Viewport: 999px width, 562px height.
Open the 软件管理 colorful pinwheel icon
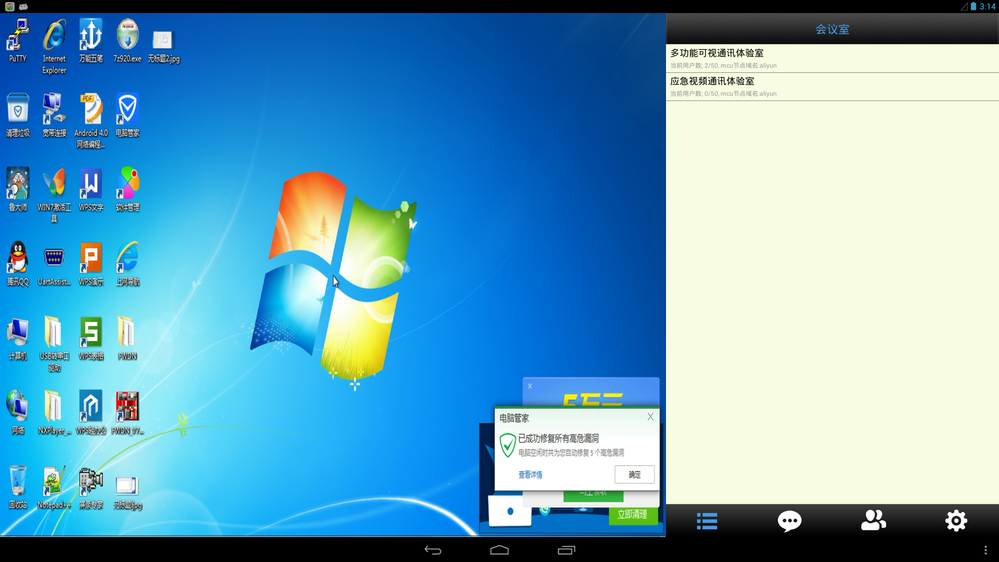[x=127, y=189]
